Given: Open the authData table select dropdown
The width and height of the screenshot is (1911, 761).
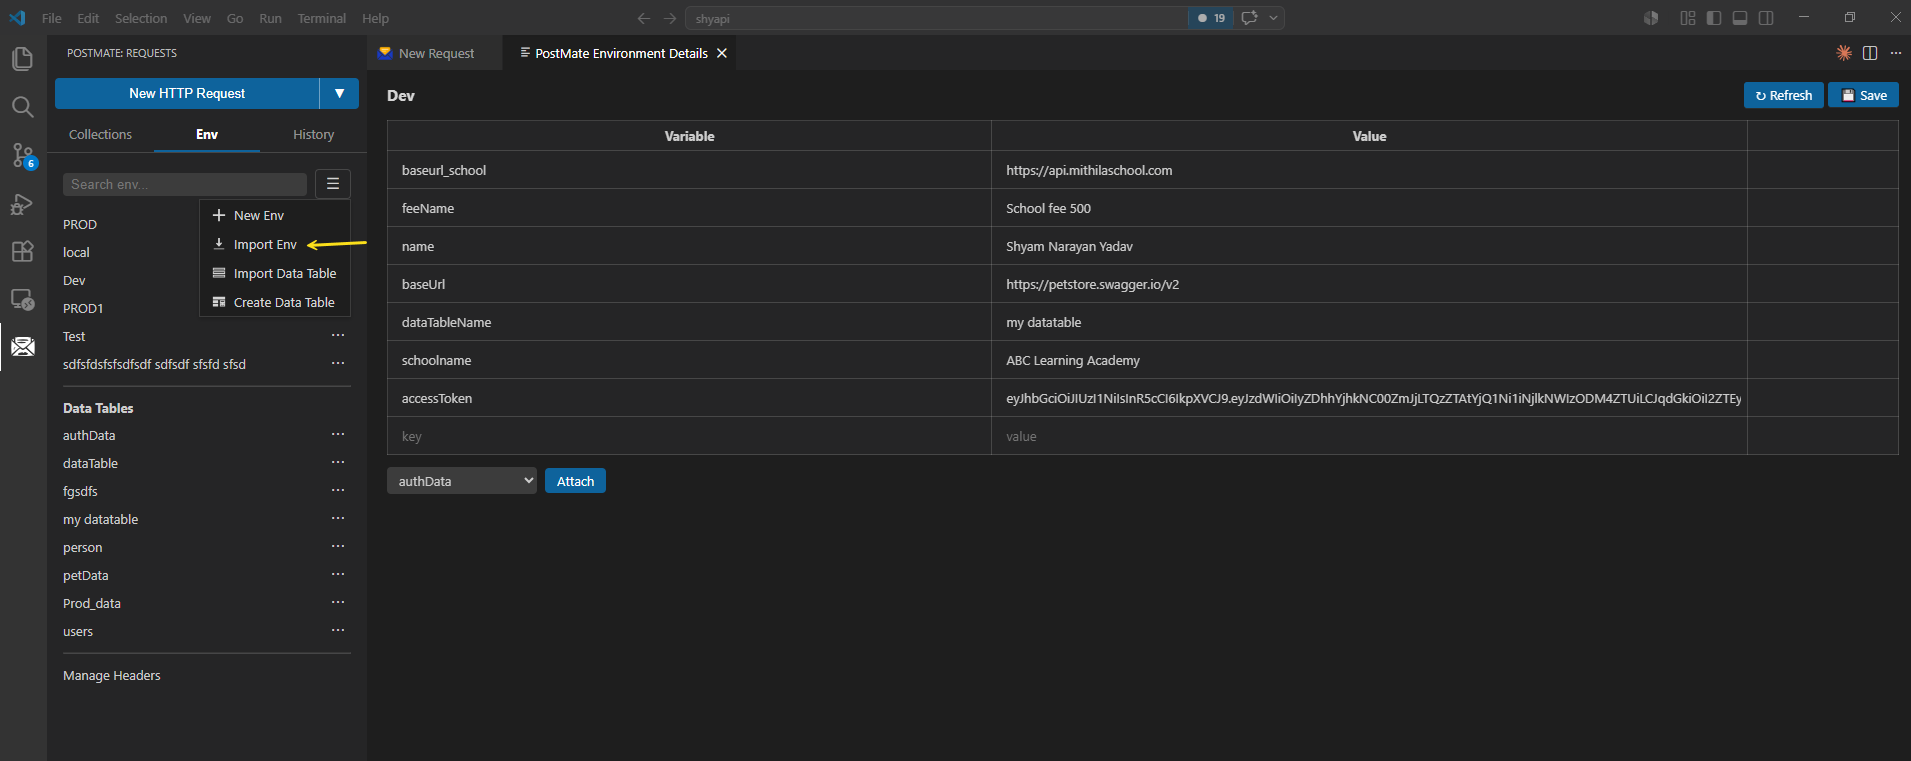Looking at the screenshot, I should coord(462,481).
